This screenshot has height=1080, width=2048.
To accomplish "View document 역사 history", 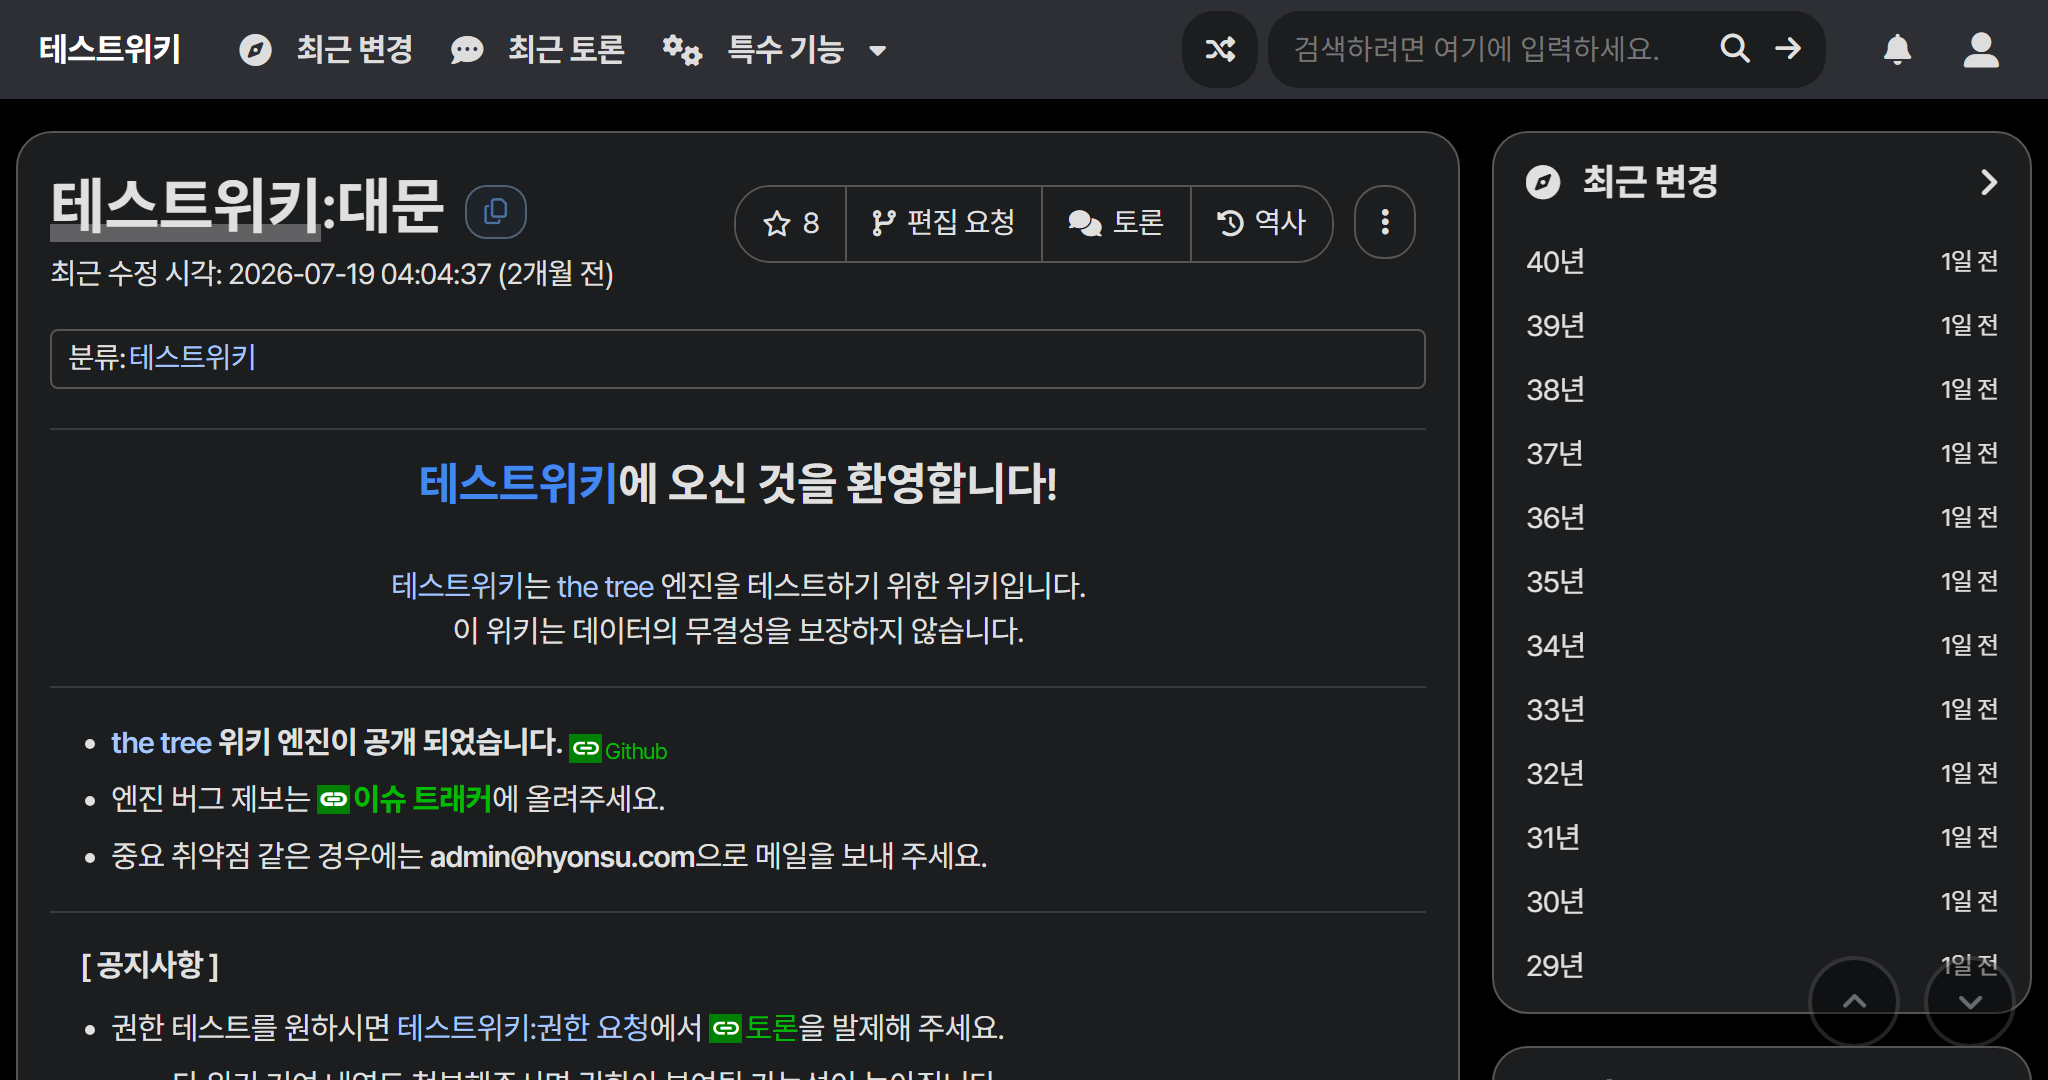I will click(x=1261, y=223).
